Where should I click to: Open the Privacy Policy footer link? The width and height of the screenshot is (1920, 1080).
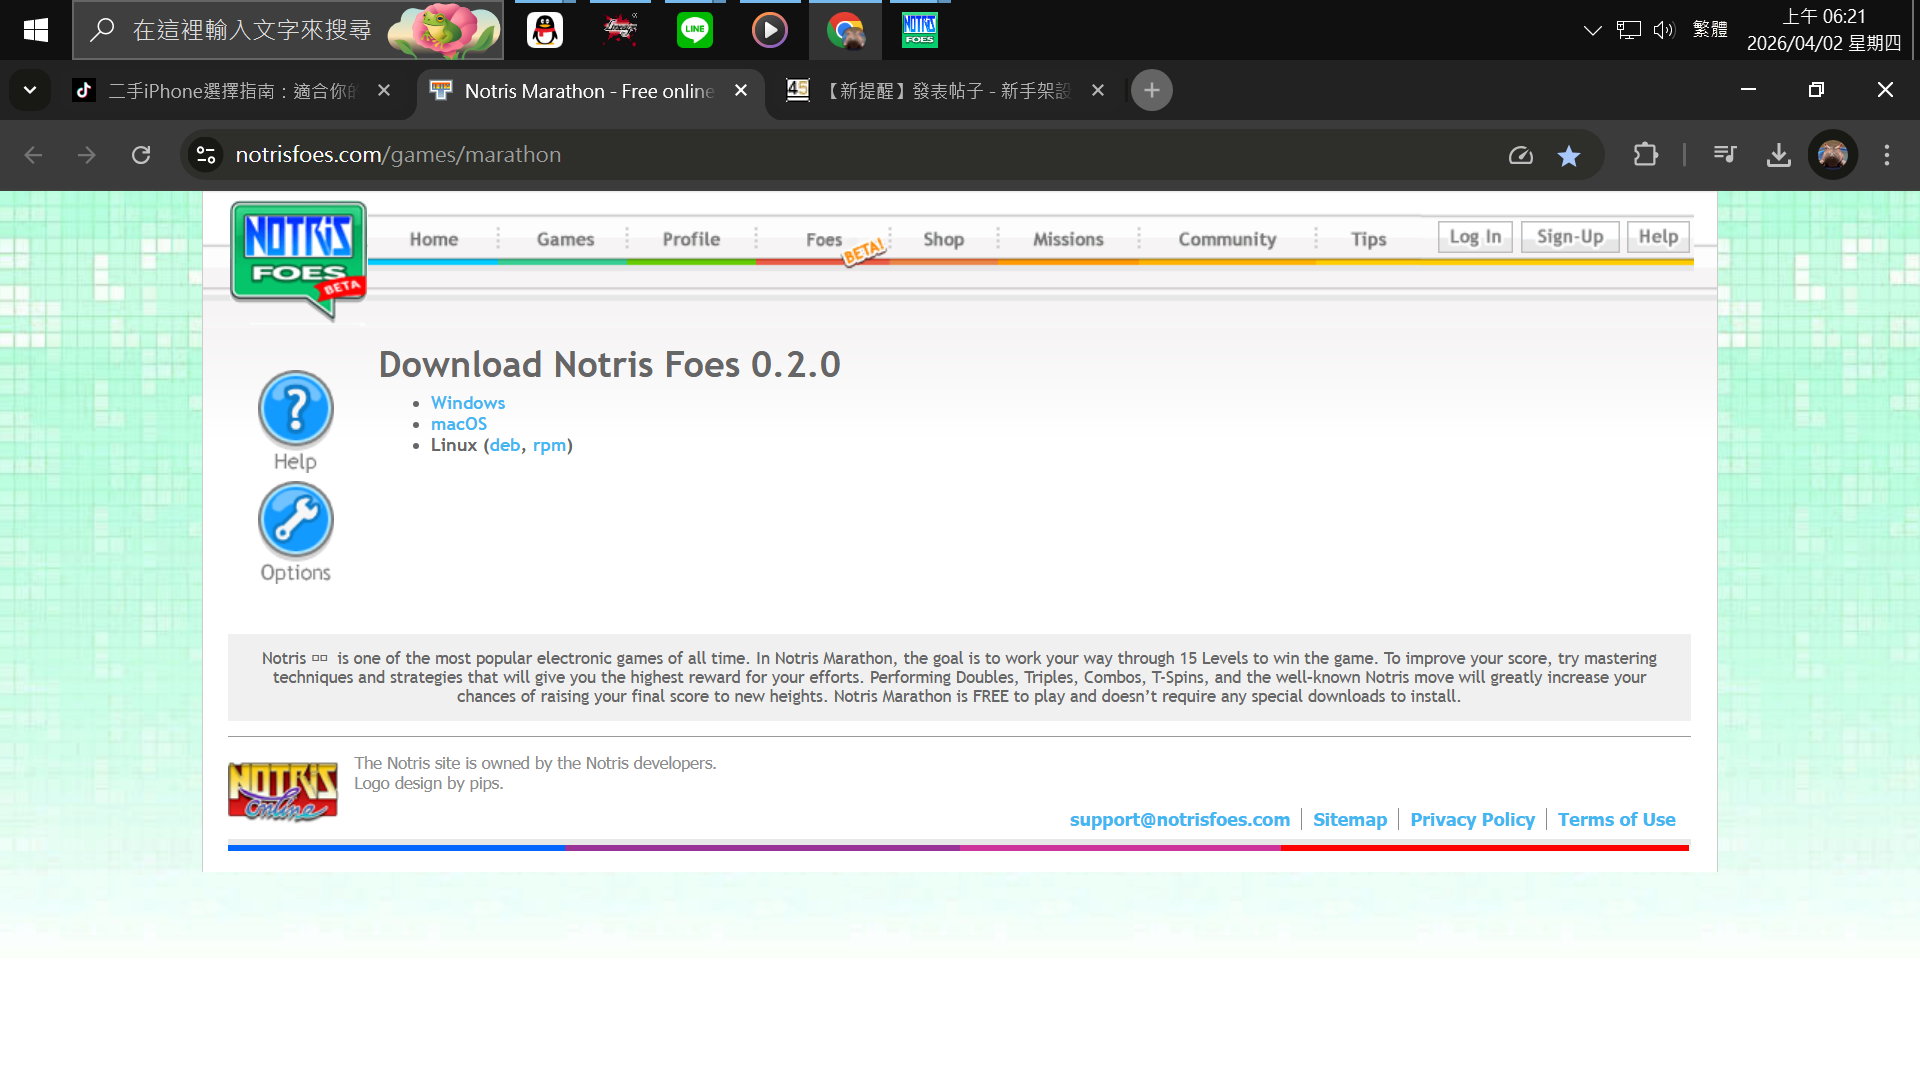(x=1472, y=819)
